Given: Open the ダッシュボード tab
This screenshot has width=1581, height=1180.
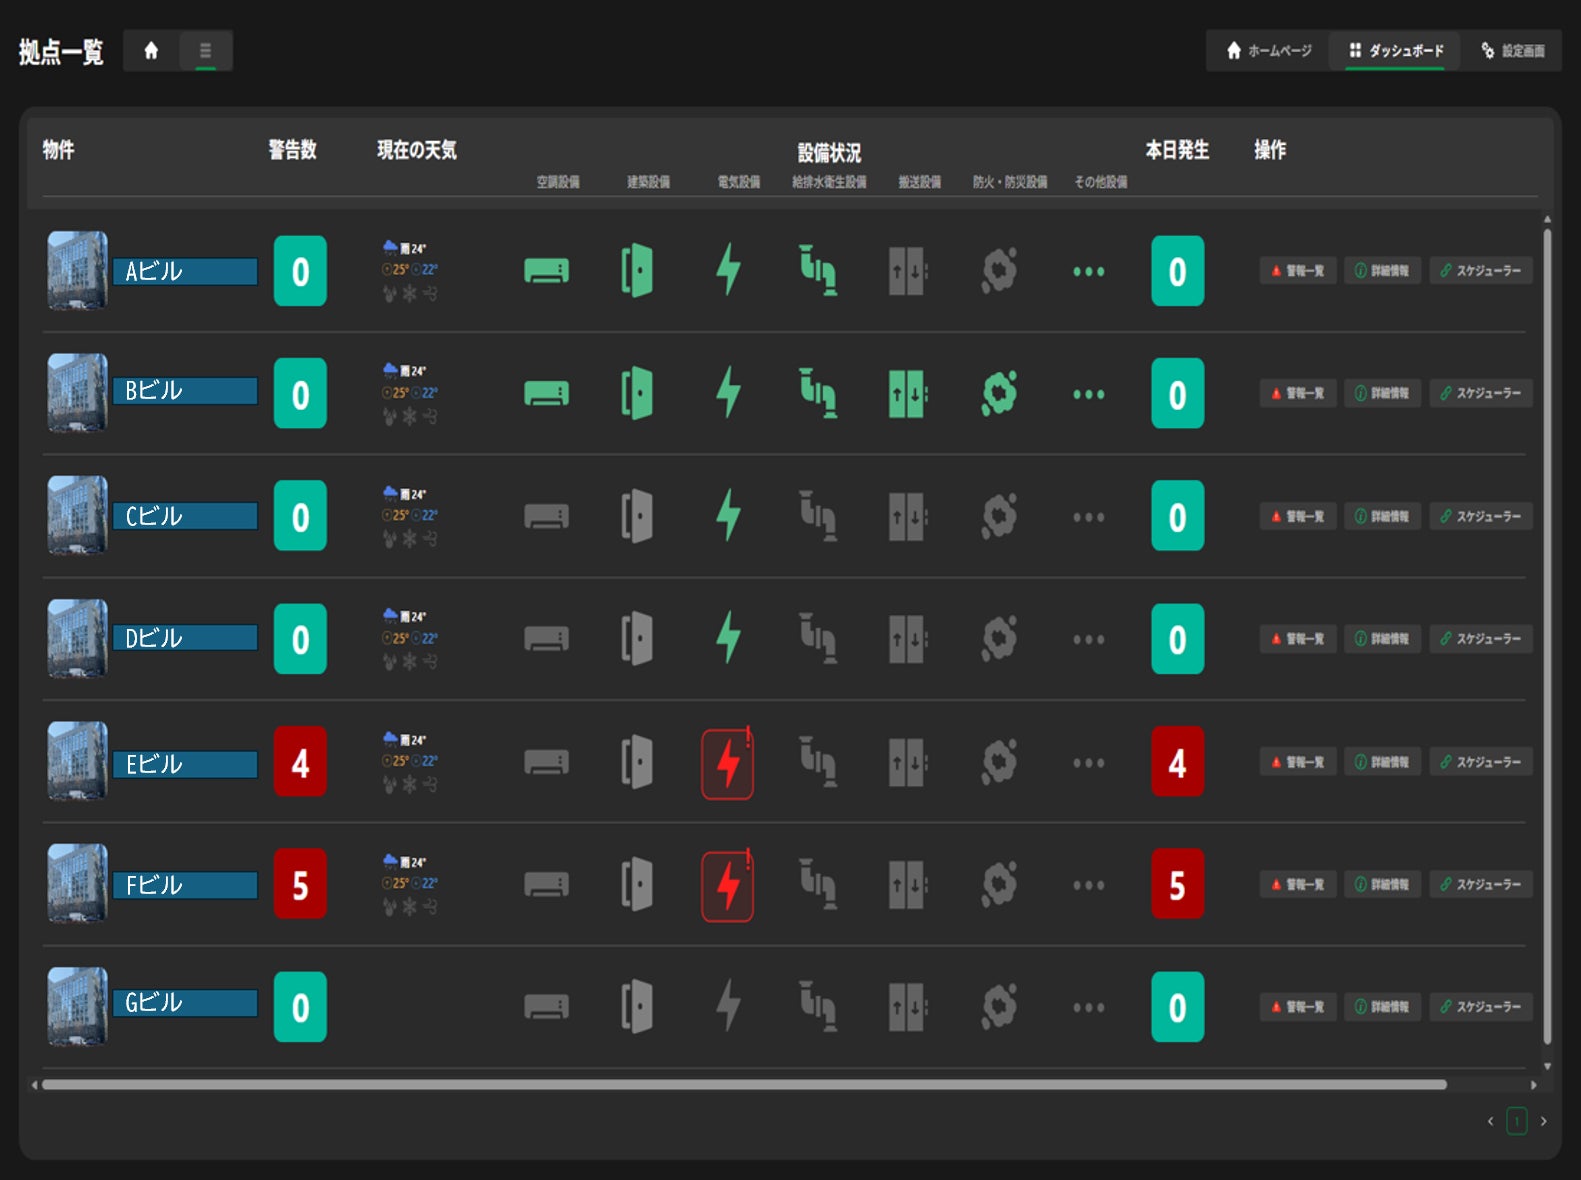Looking at the screenshot, I should (x=1396, y=50).
